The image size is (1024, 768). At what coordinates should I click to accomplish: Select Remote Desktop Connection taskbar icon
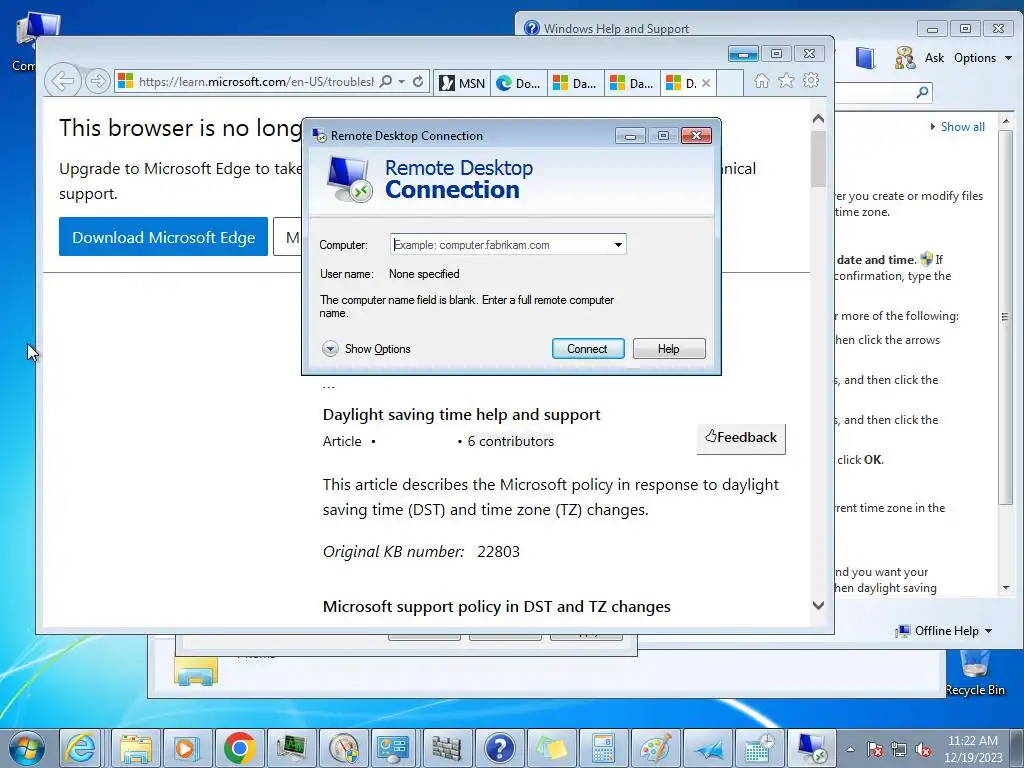811,748
